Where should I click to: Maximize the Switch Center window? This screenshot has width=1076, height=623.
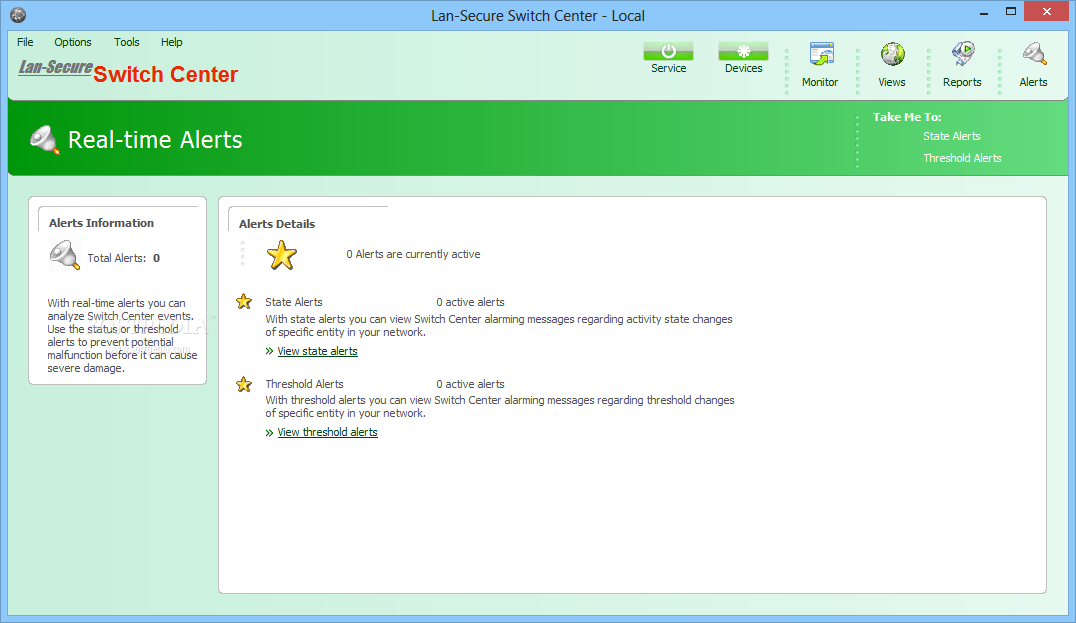click(1011, 12)
